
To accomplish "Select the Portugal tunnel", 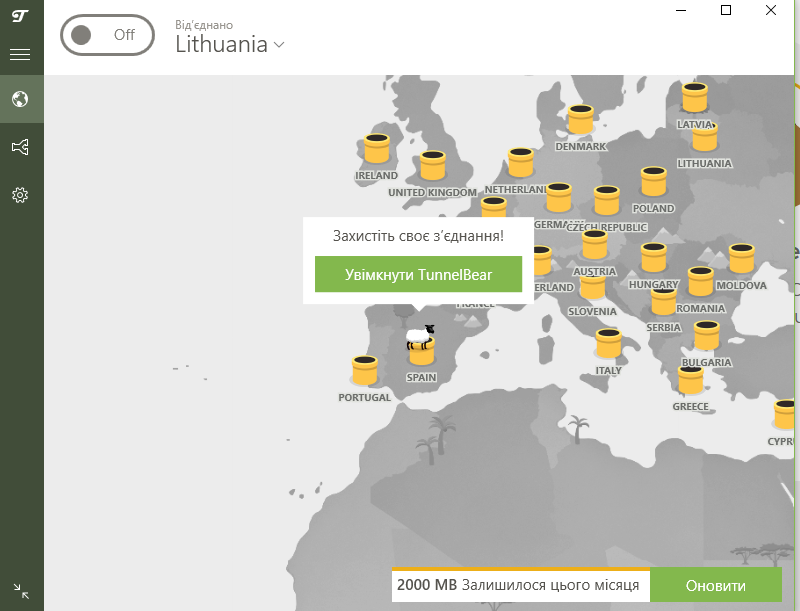I will point(365,370).
